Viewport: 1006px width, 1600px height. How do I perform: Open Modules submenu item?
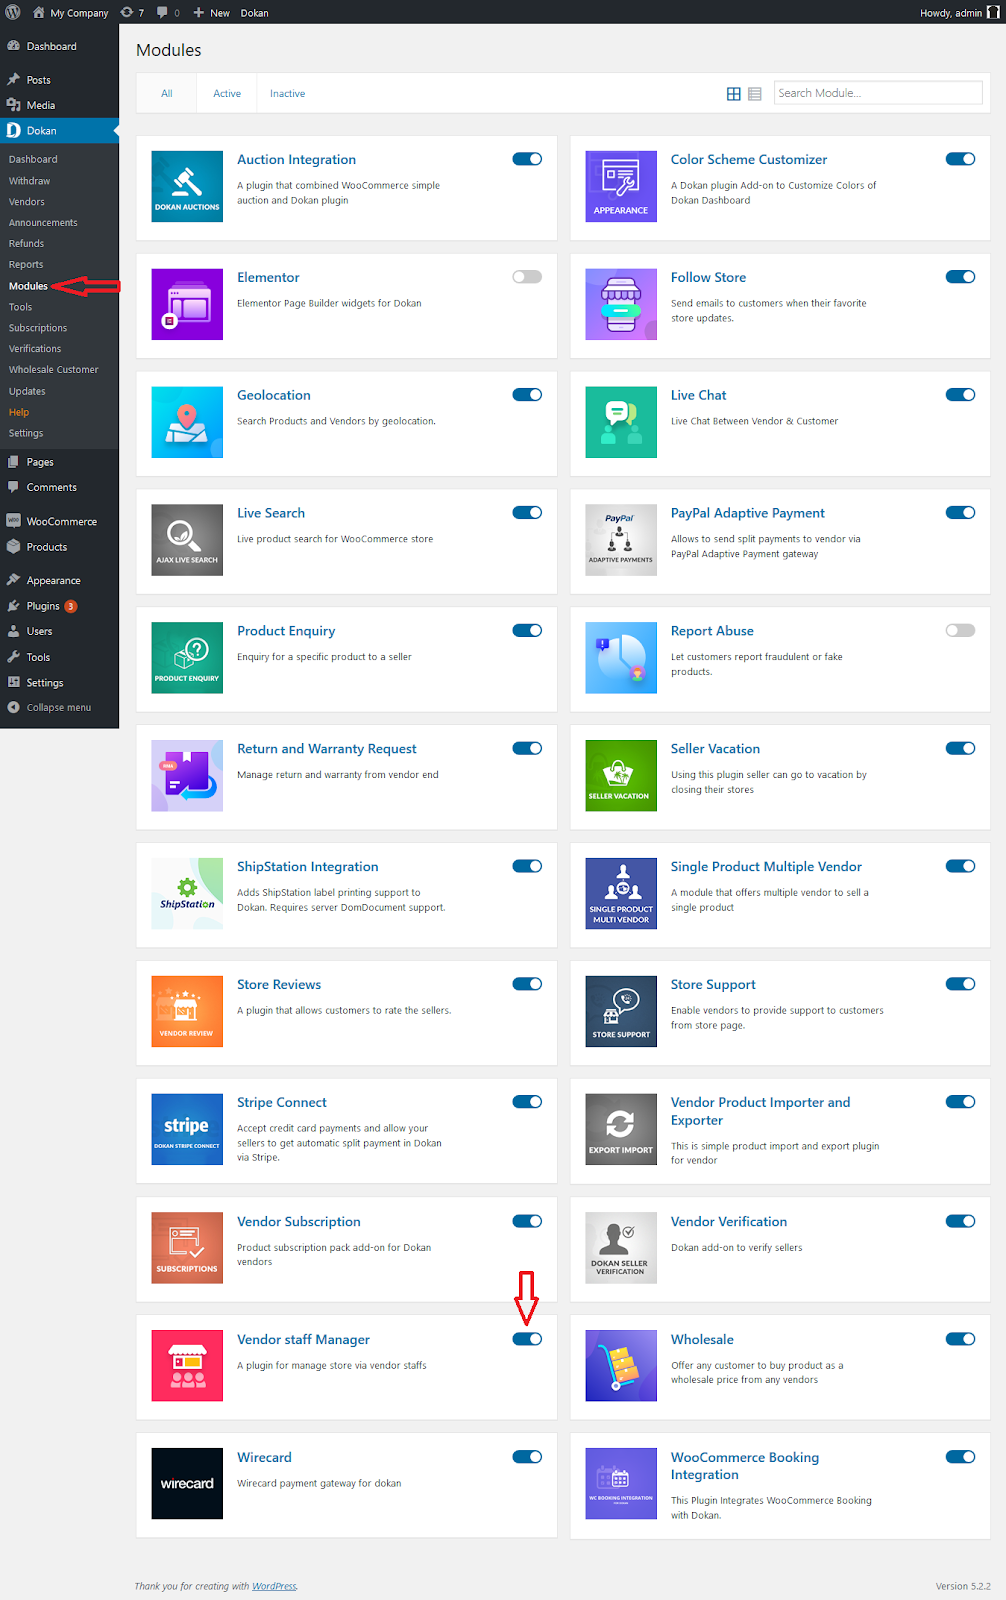[x=28, y=286]
